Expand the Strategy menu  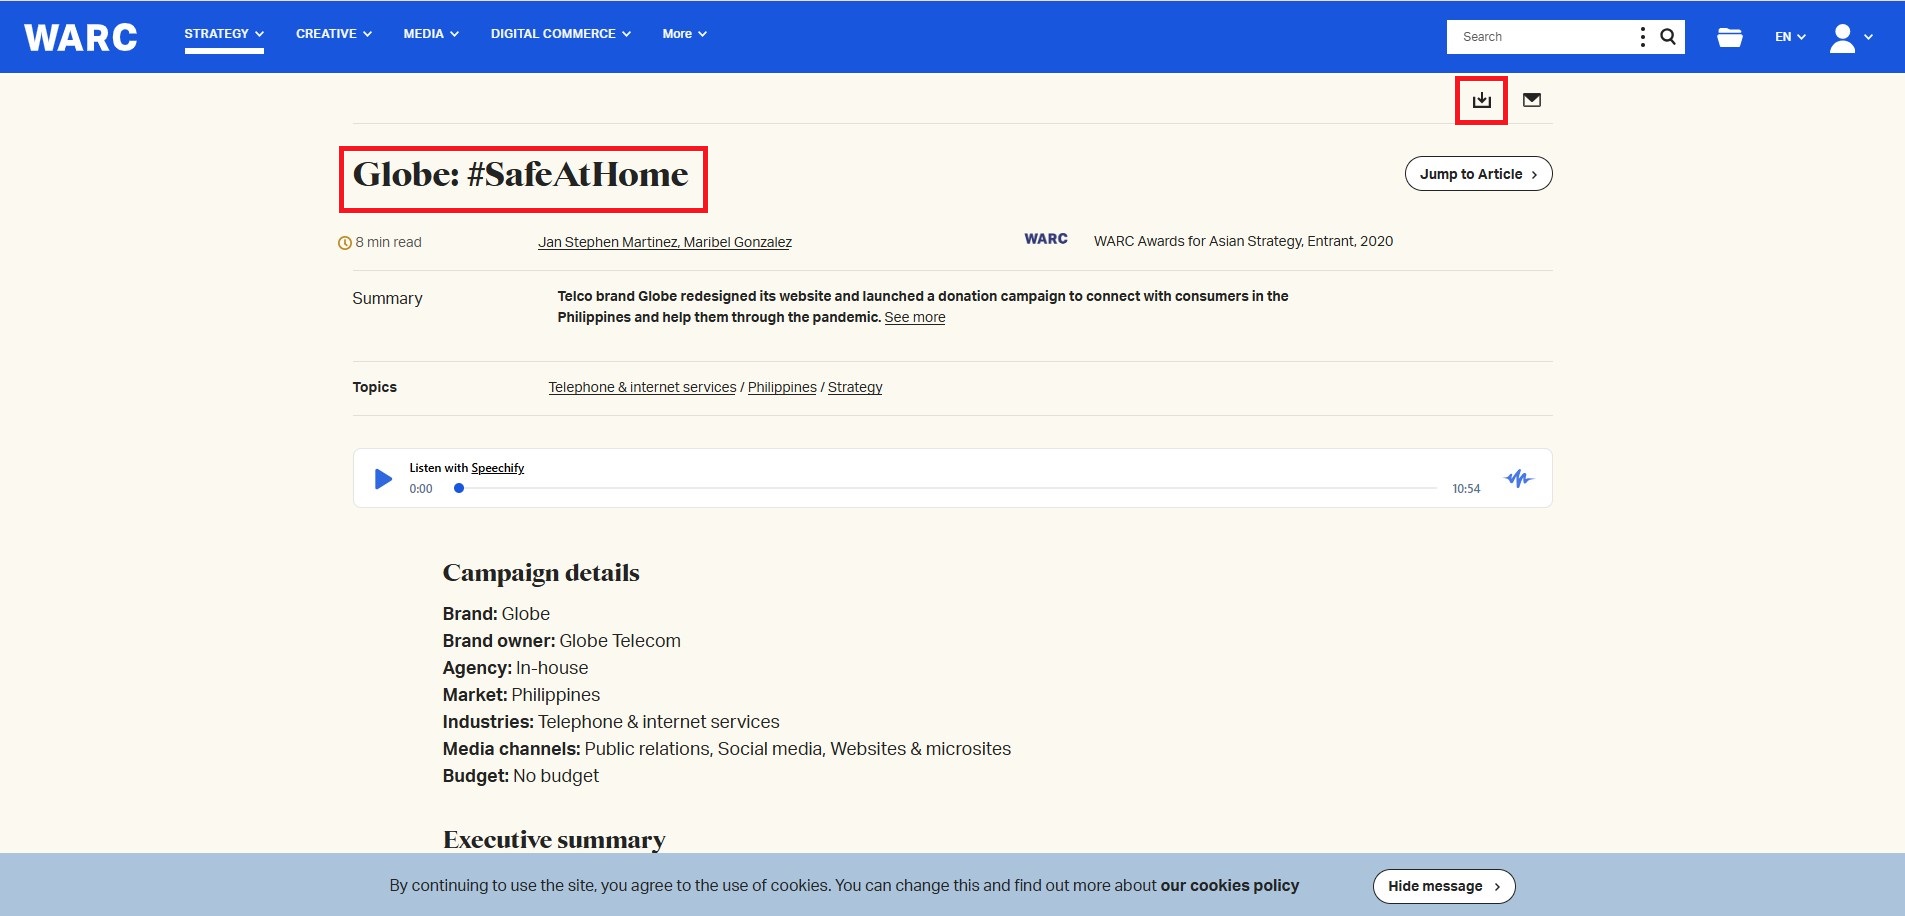[224, 34]
